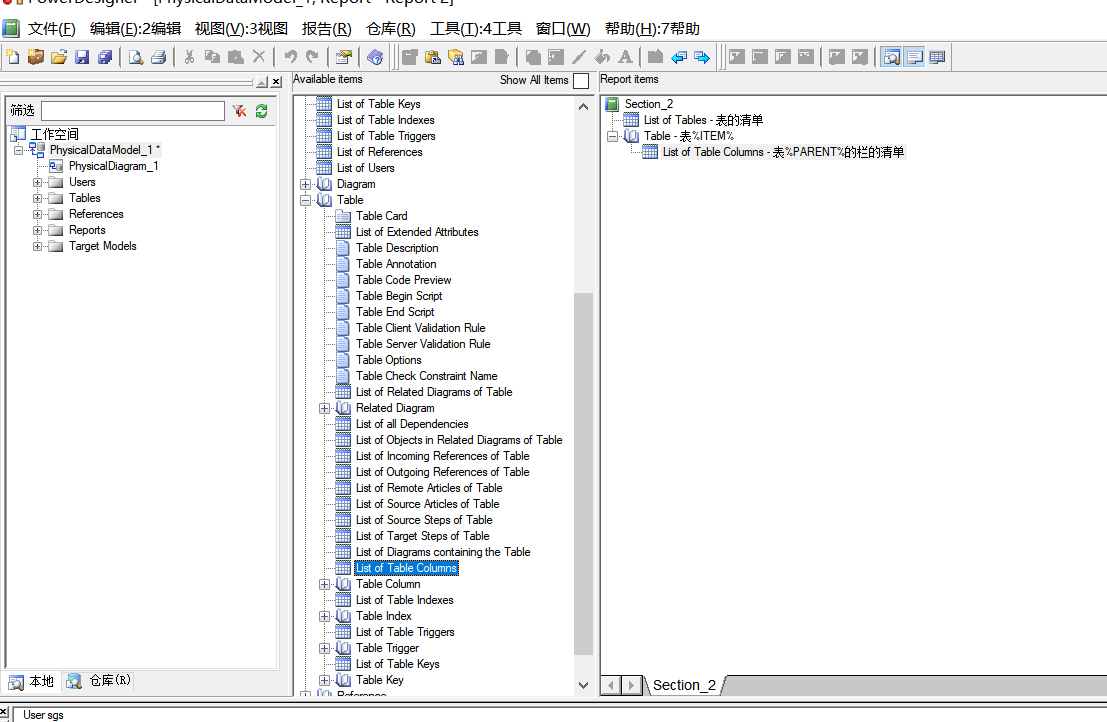Switch to the 仓库(R) browser tab
This screenshot has width=1107, height=722.
99,680
